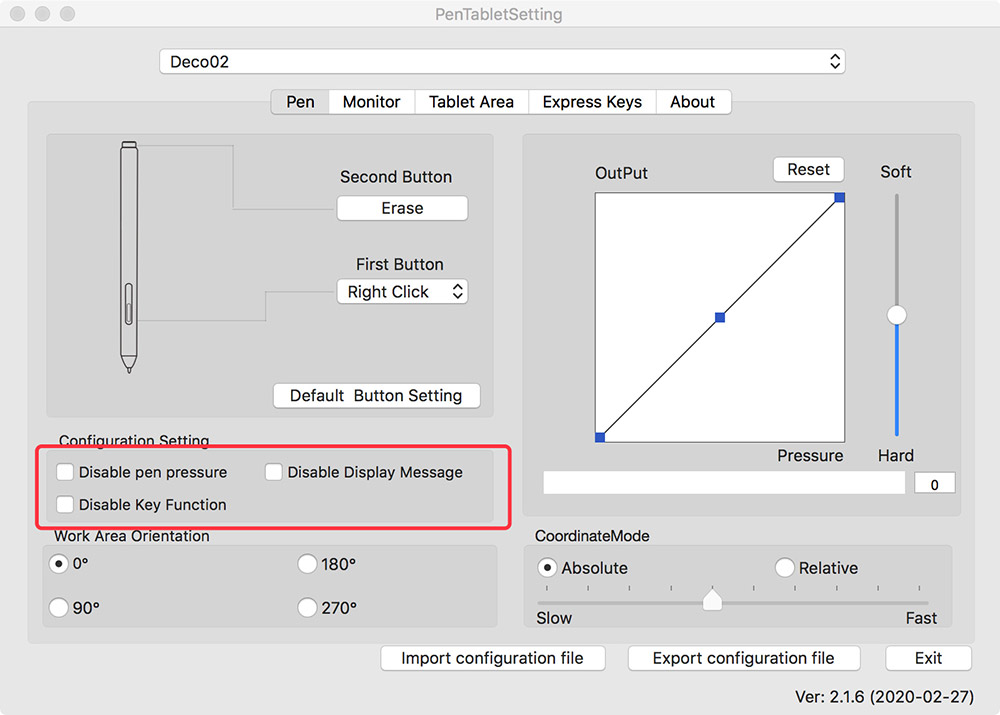This screenshot has height=715, width=1000.
Task: Open the About tab
Action: (x=693, y=102)
